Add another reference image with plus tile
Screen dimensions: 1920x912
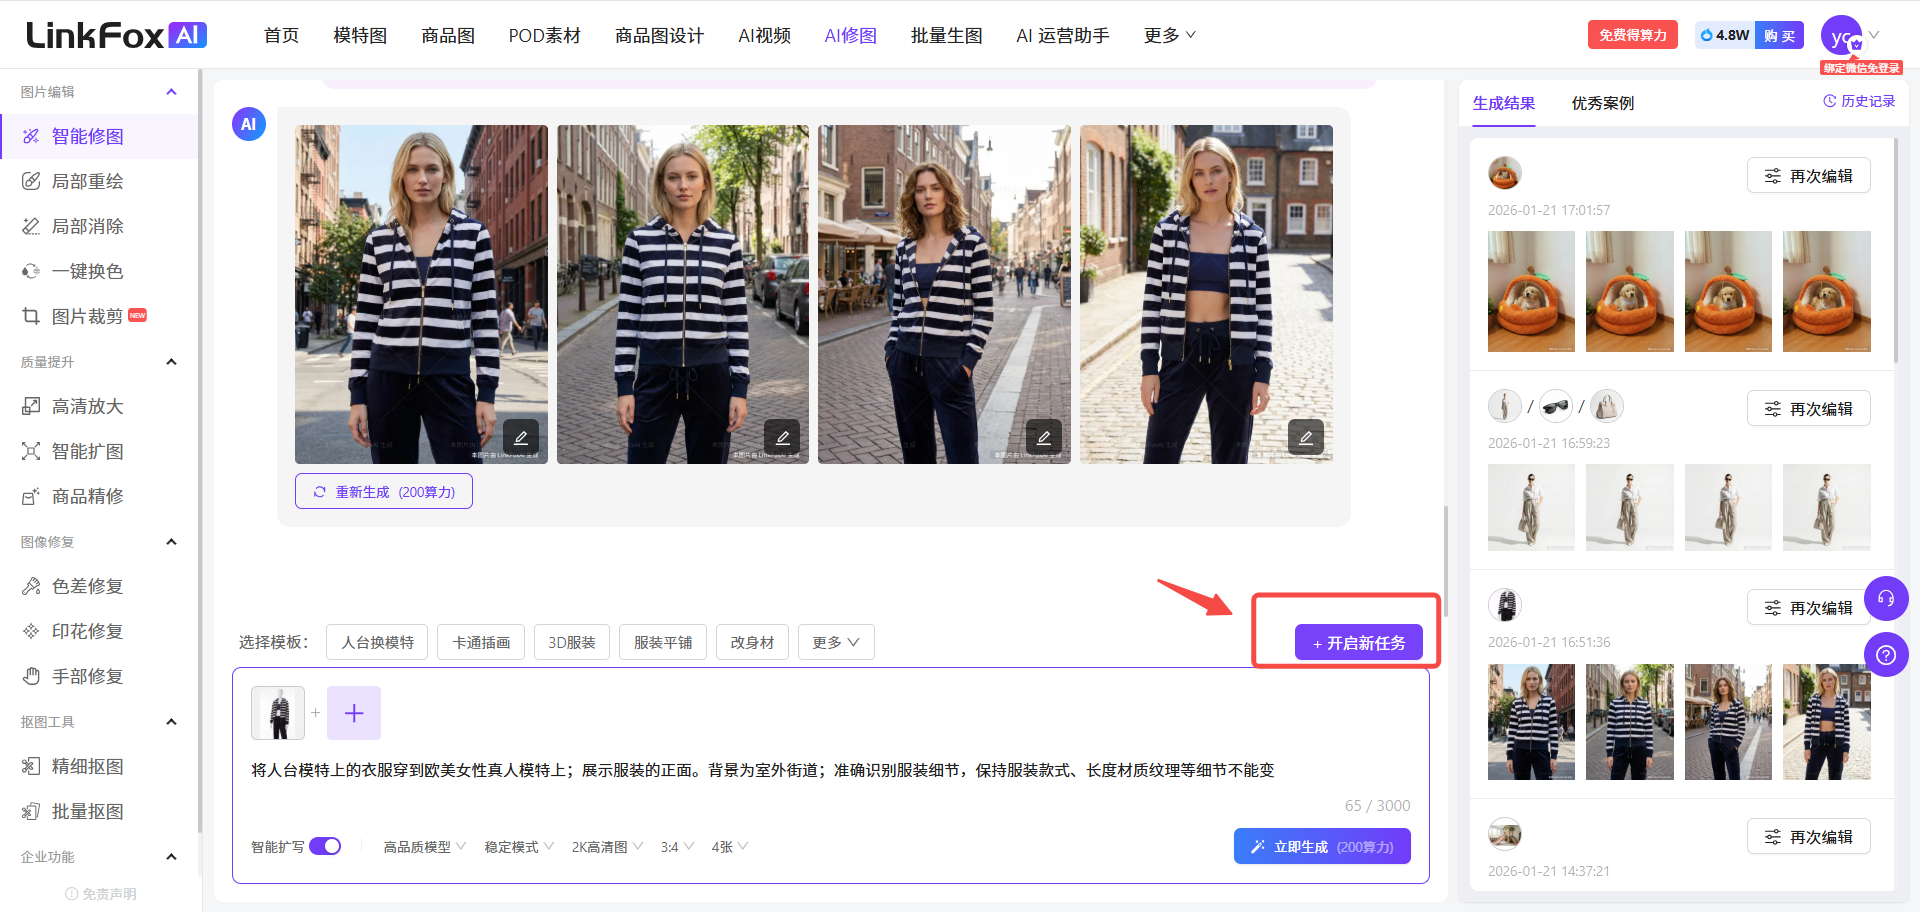click(x=354, y=713)
